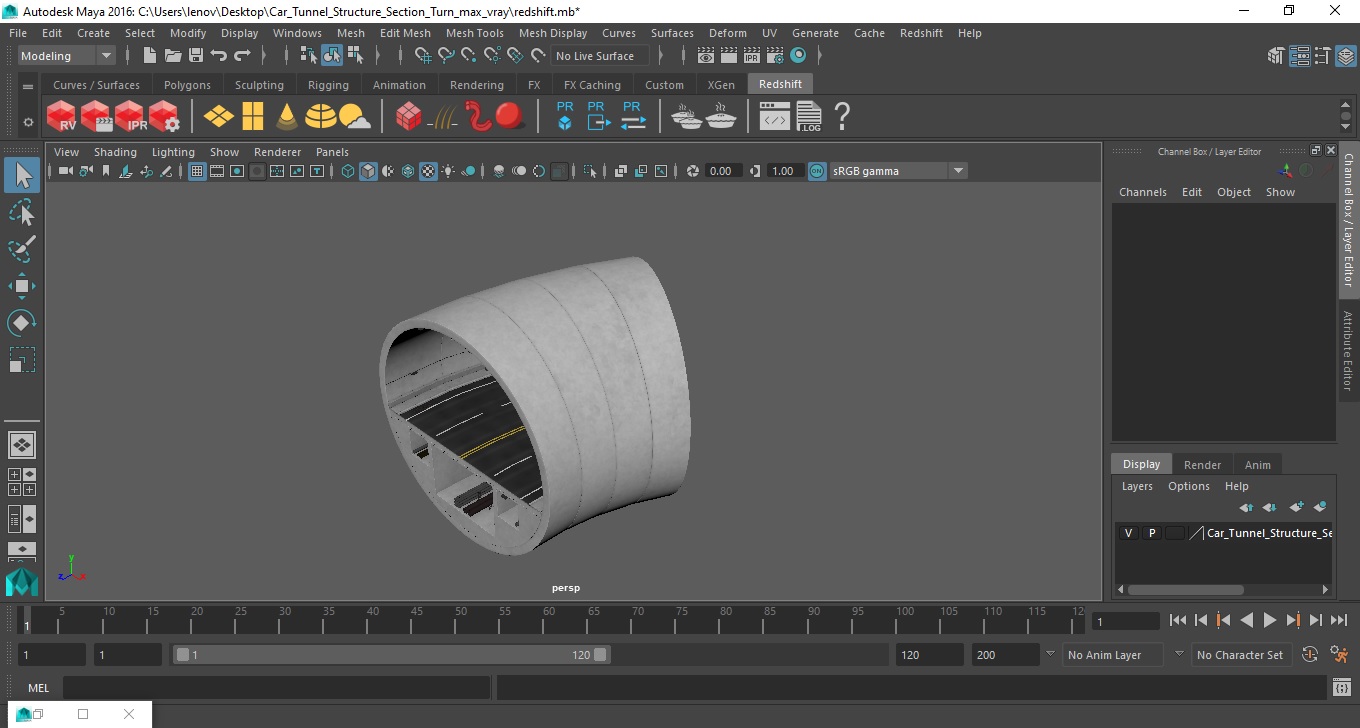Start Redshift IPR render from shelf
This screenshot has height=728, width=1360.
point(130,116)
